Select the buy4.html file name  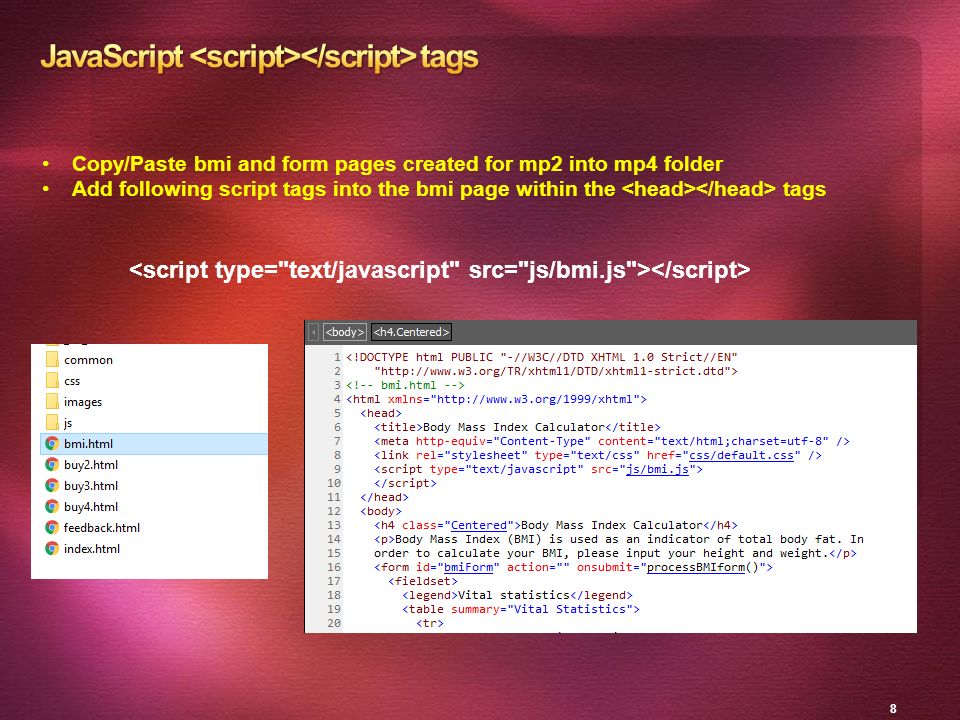click(x=91, y=506)
